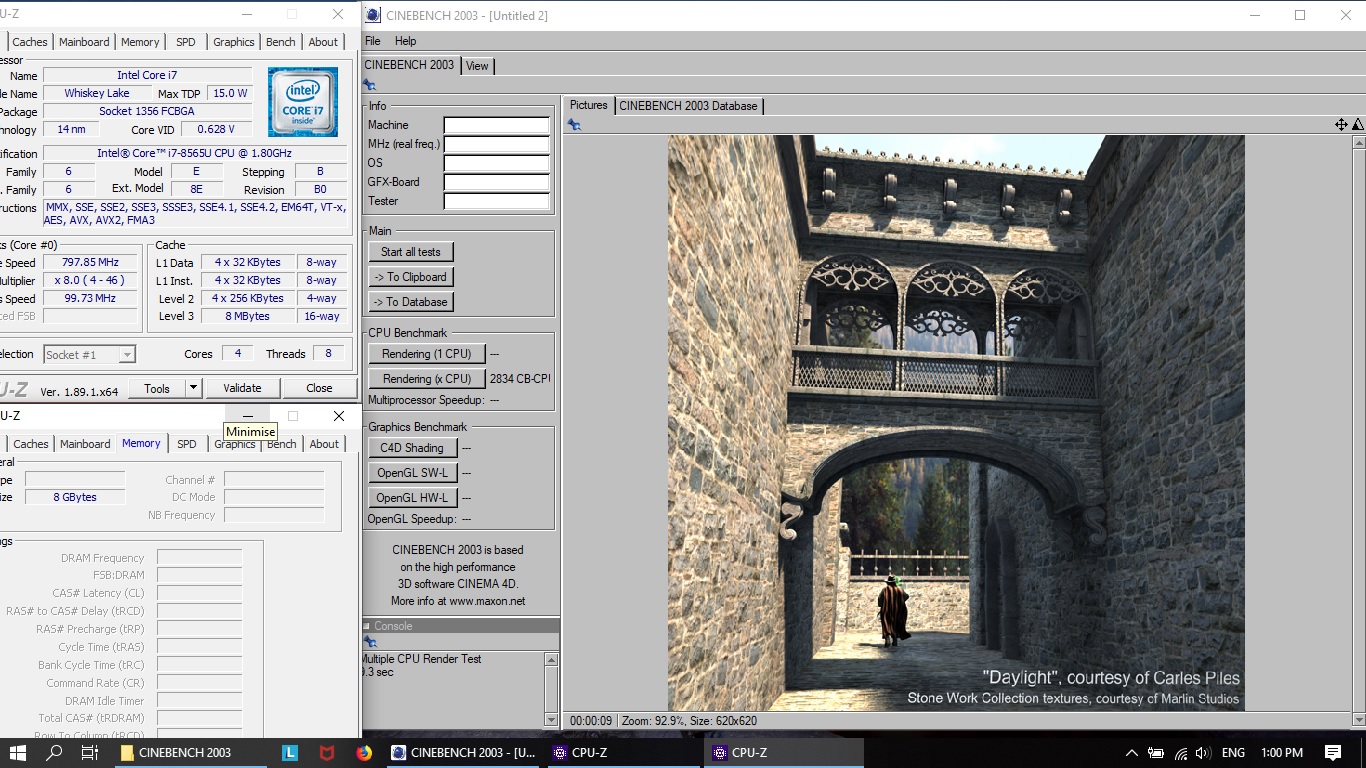1366x768 pixels.
Task: Select the zoom triangle icon above the picture
Action: click(1358, 125)
